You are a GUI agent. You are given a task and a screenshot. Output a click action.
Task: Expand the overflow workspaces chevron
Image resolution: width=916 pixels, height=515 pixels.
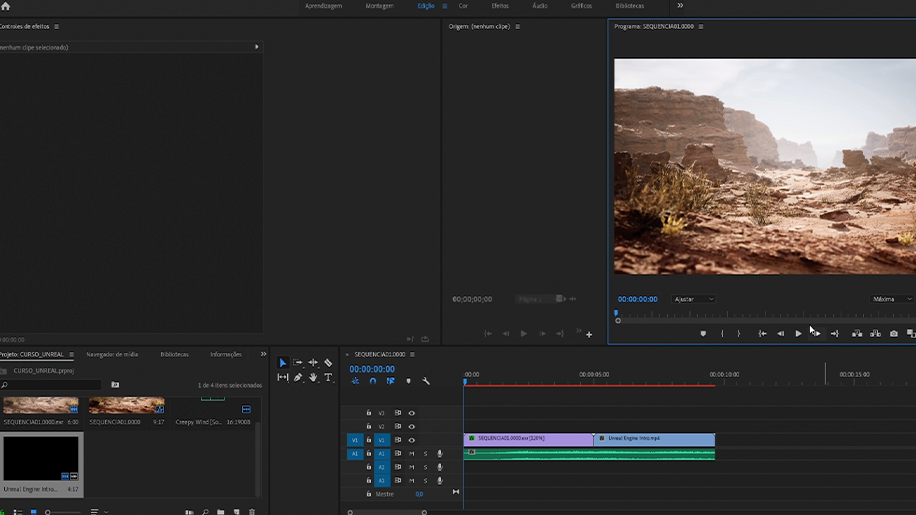click(680, 6)
